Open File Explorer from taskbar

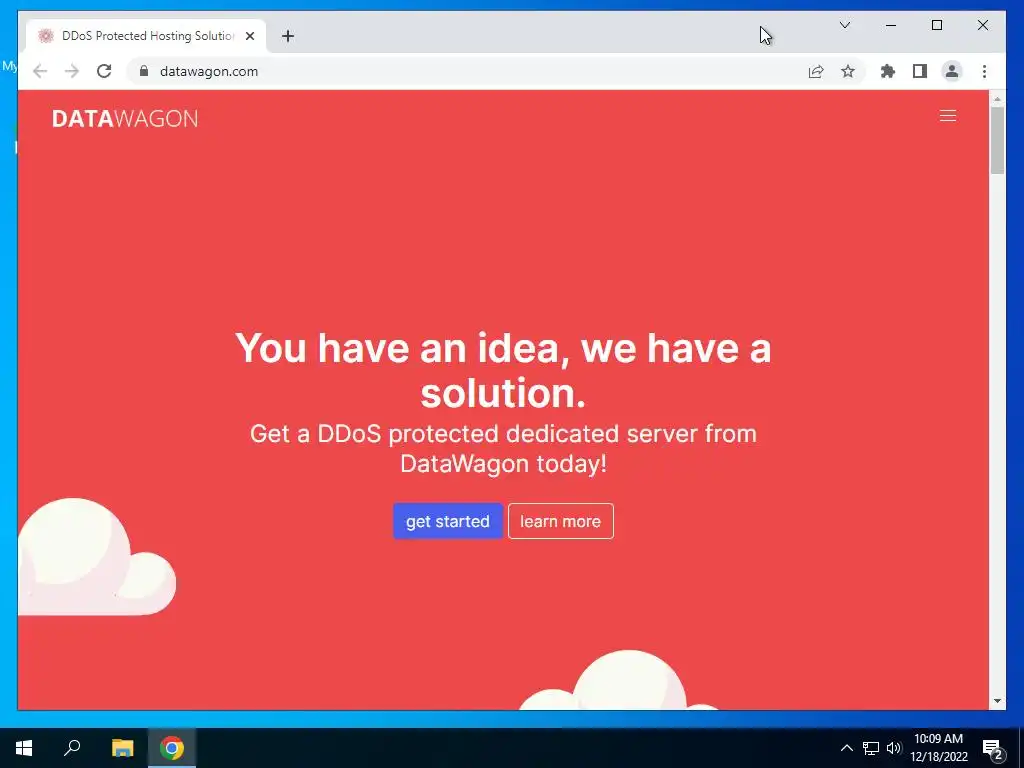[122, 748]
